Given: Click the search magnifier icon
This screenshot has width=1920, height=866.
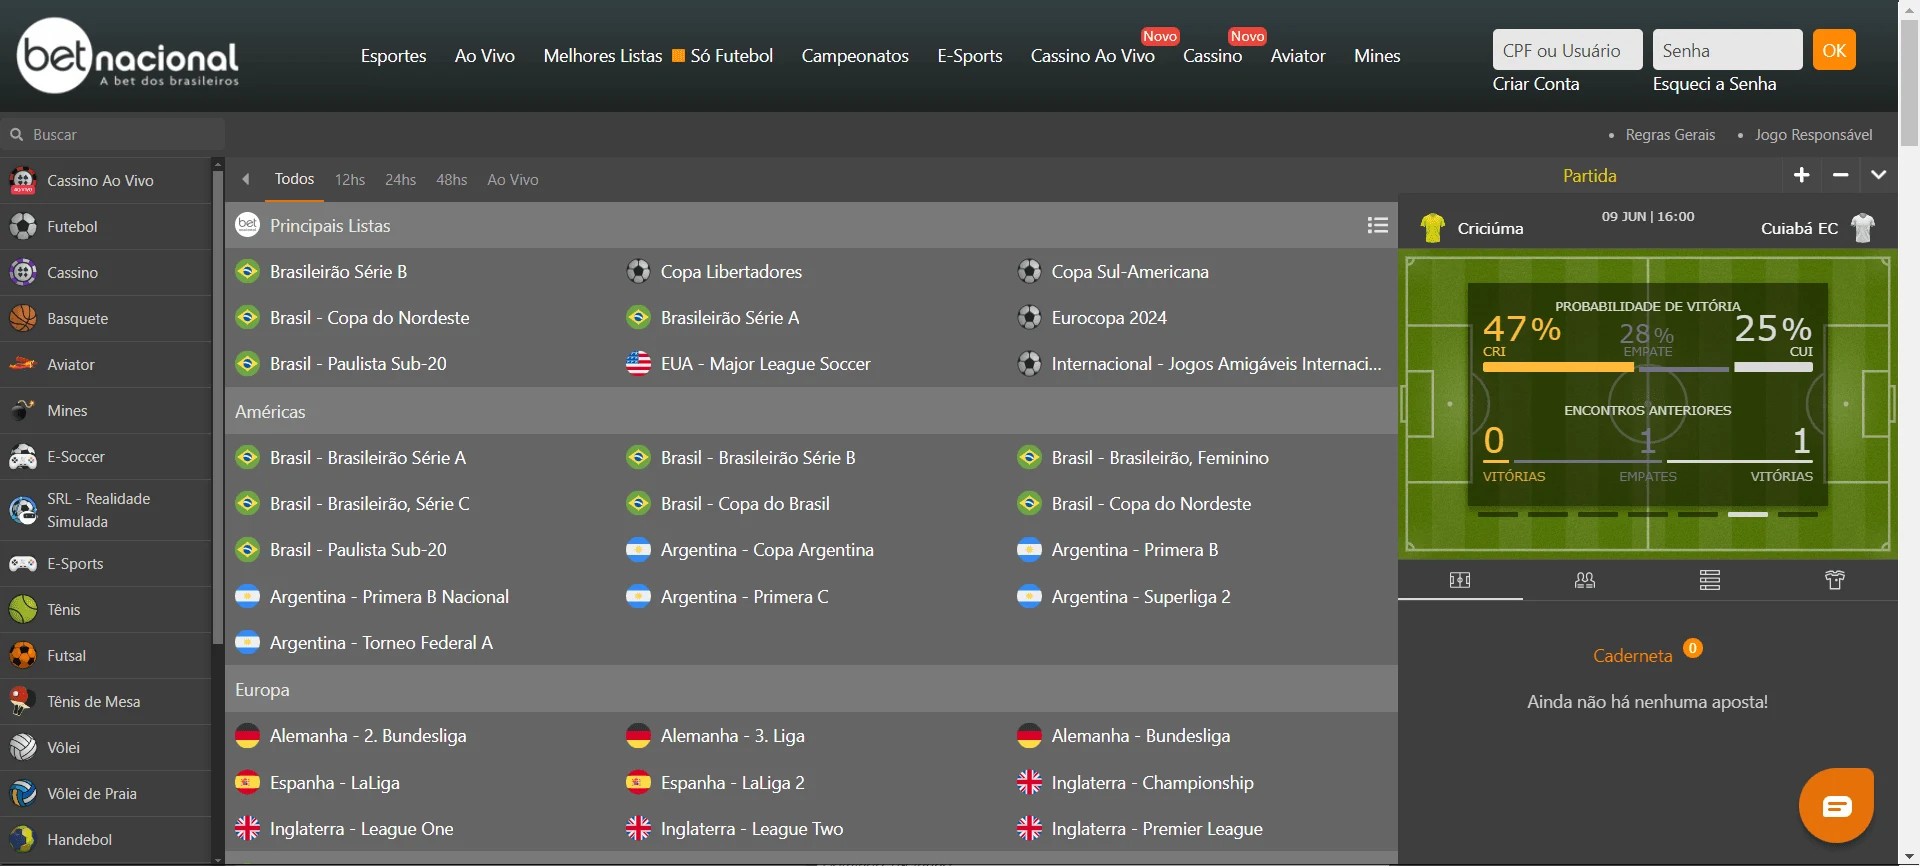Looking at the screenshot, I should point(17,134).
